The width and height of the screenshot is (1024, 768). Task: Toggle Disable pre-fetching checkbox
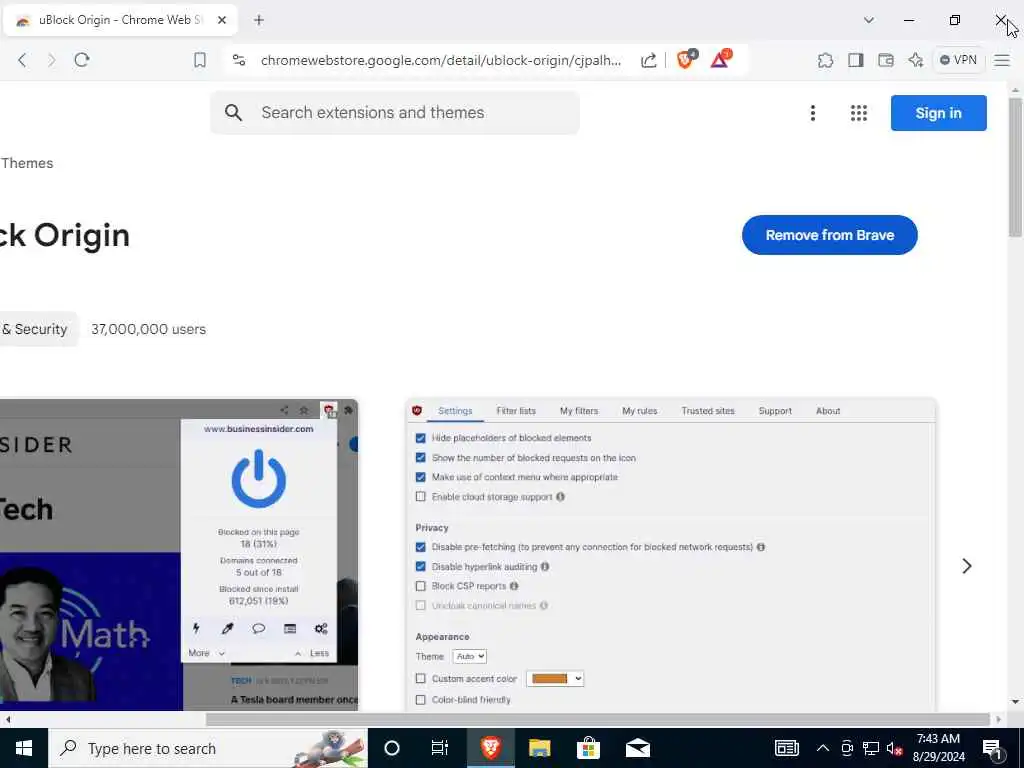(x=421, y=547)
